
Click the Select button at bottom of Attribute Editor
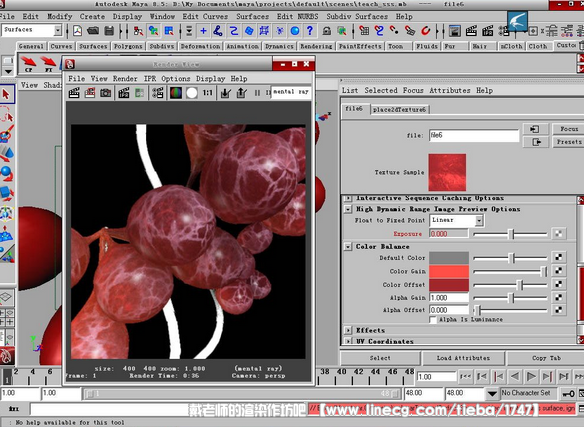380,358
